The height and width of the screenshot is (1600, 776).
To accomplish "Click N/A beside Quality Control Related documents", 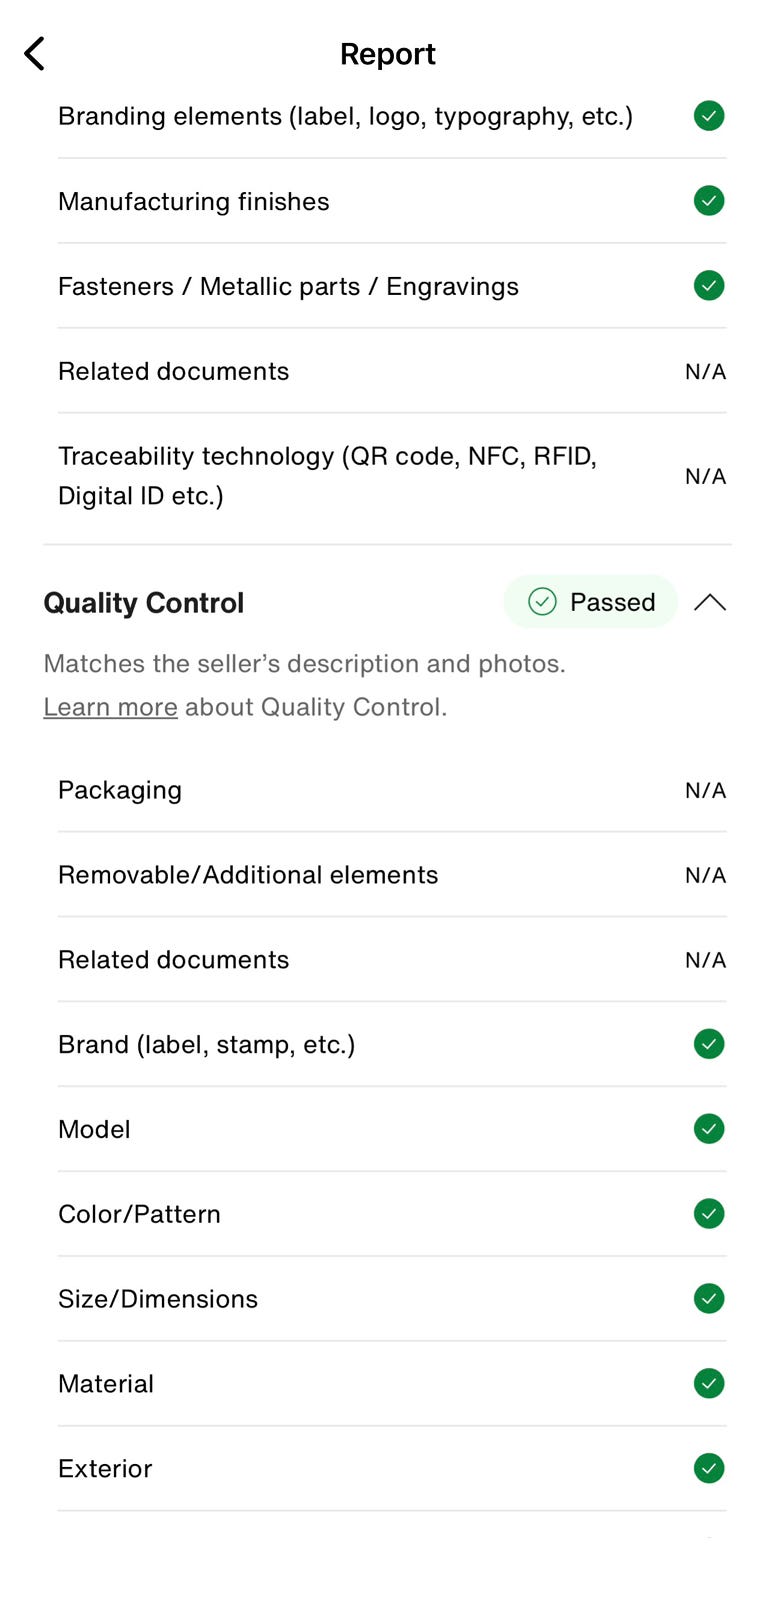I will [x=705, y=960].
